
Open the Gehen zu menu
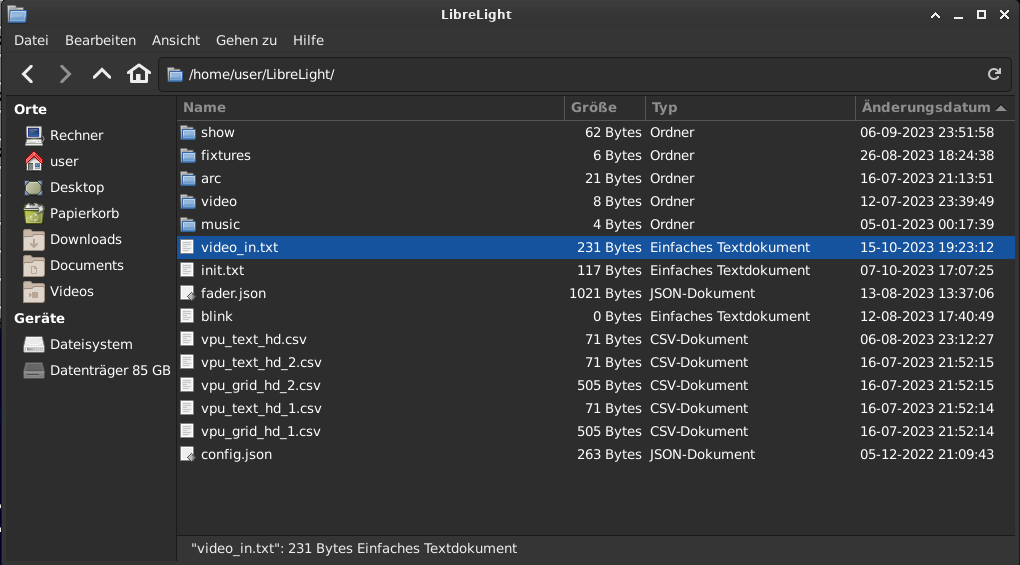pos(246,40)
